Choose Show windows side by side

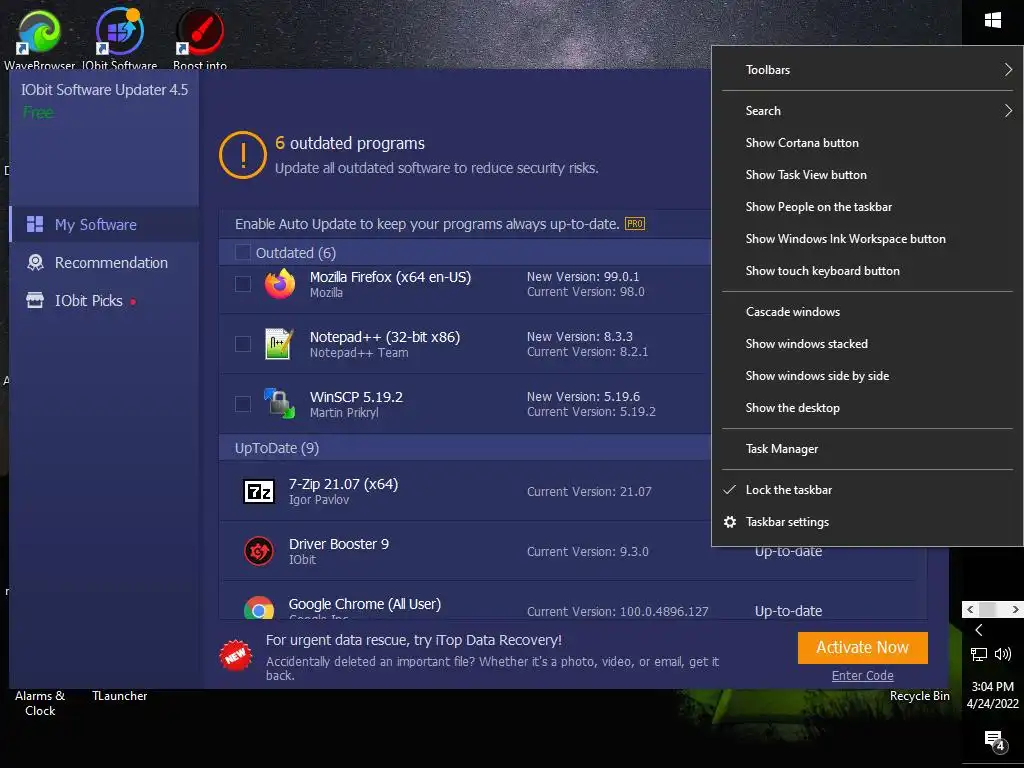click(x=867, y=376)
